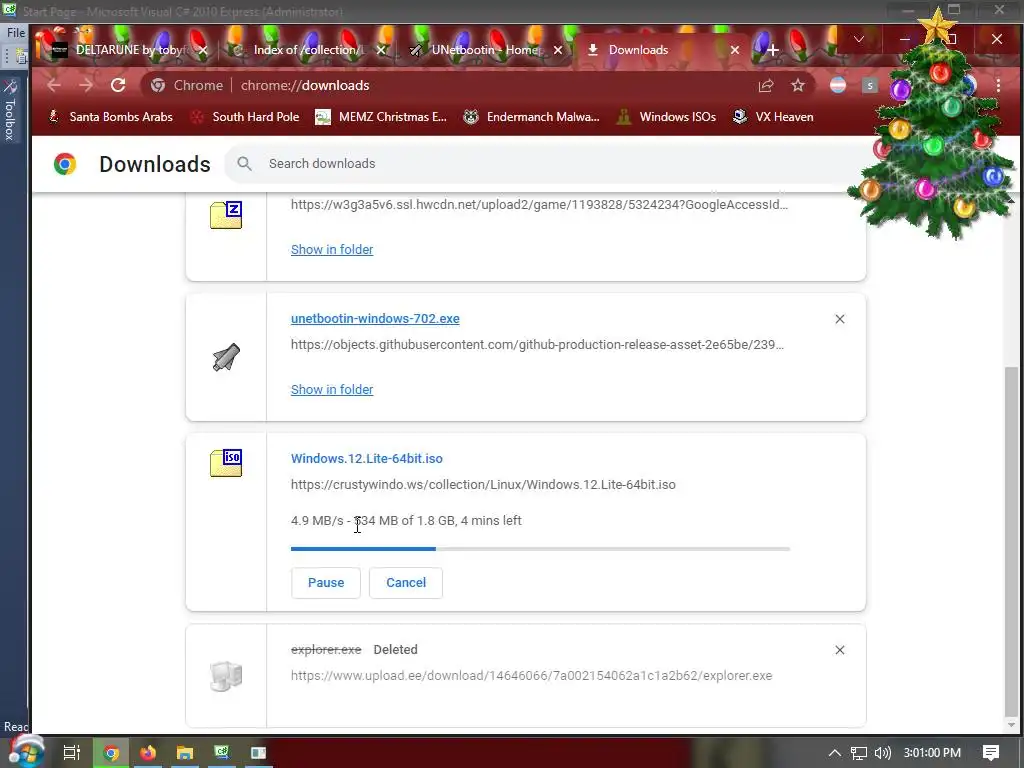Open Windows ISOs bookmark

(667, 117)
